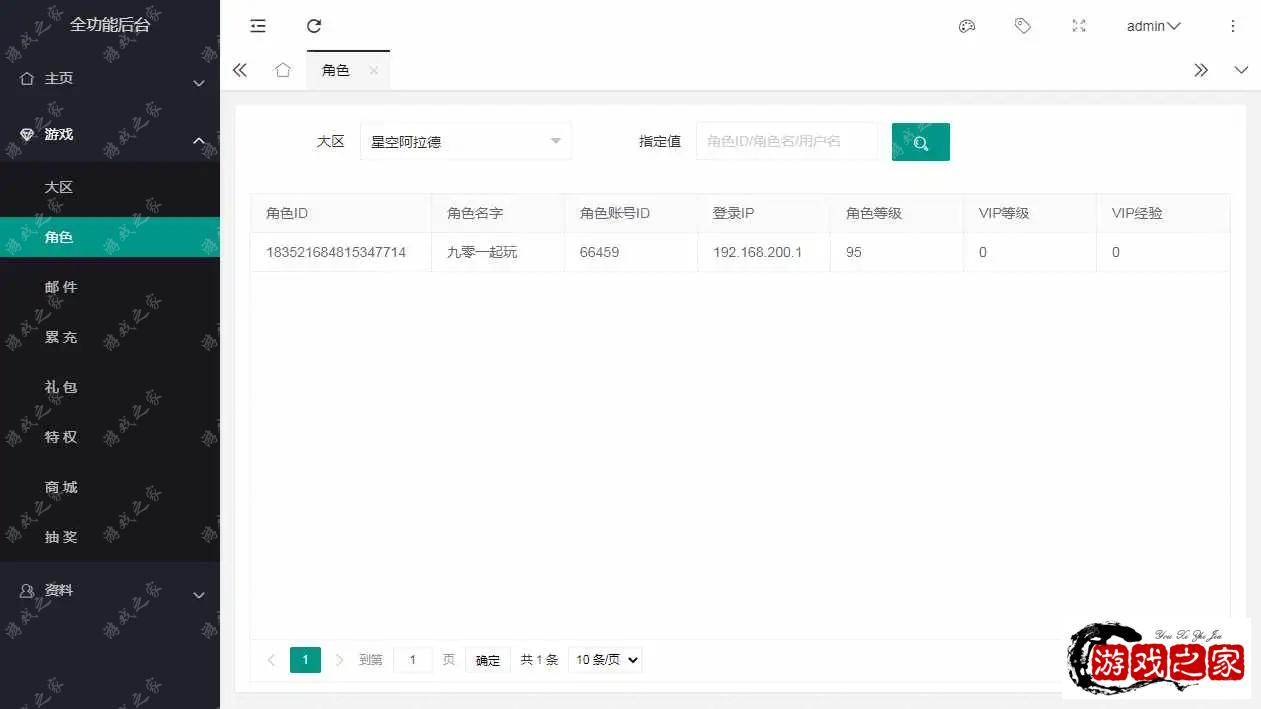This screenshot has width=1261, height=709.
Task: Click the more options kebab icon
Action: pos(1232,26)
